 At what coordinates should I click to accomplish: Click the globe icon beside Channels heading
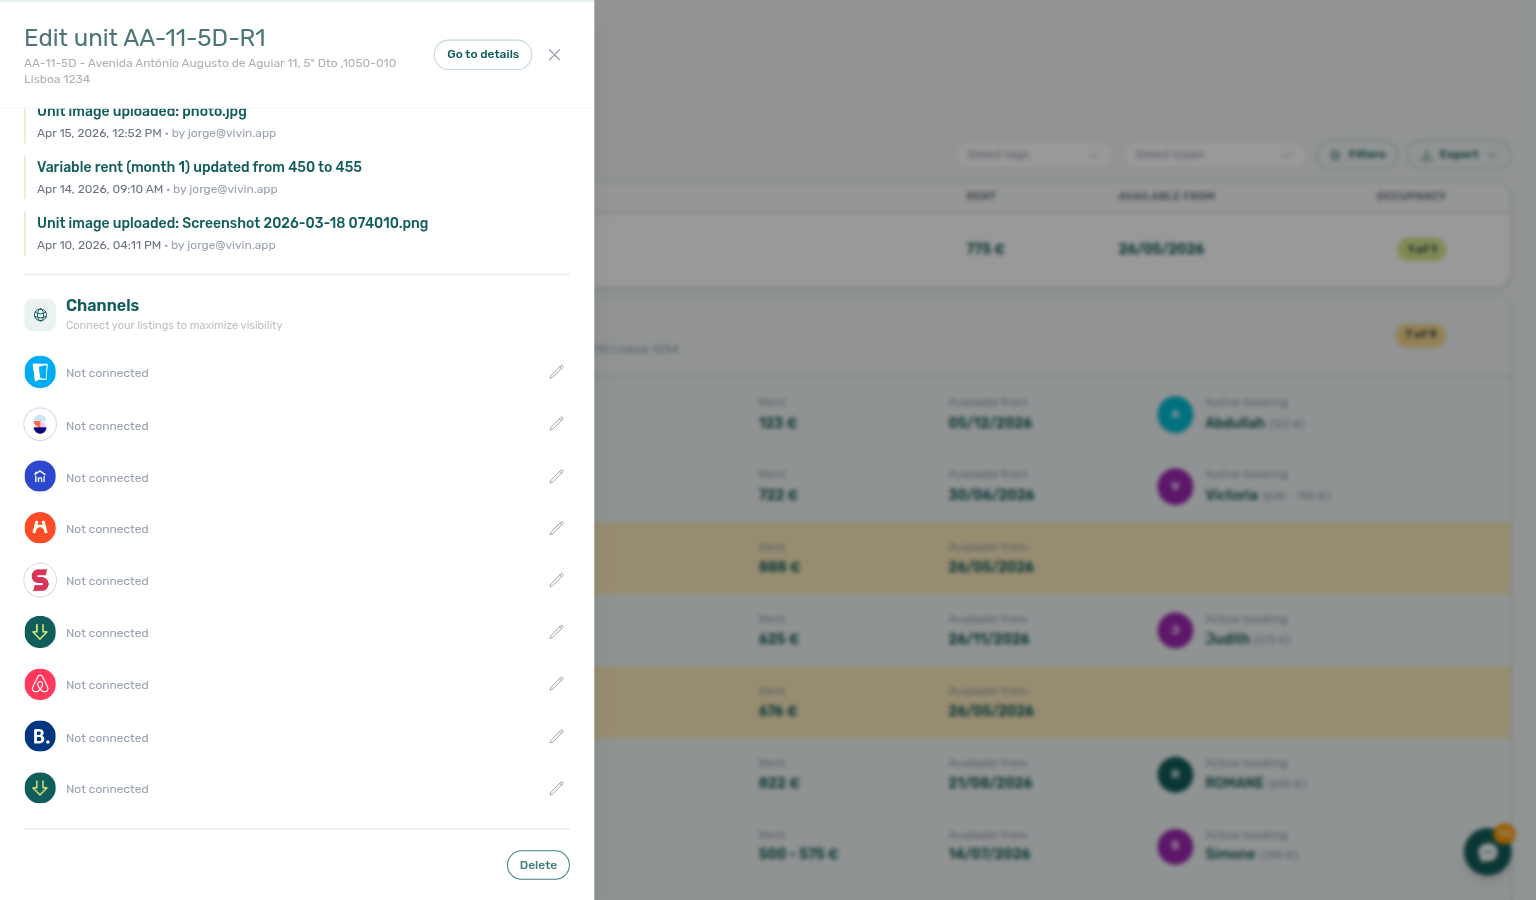point(40,314)
